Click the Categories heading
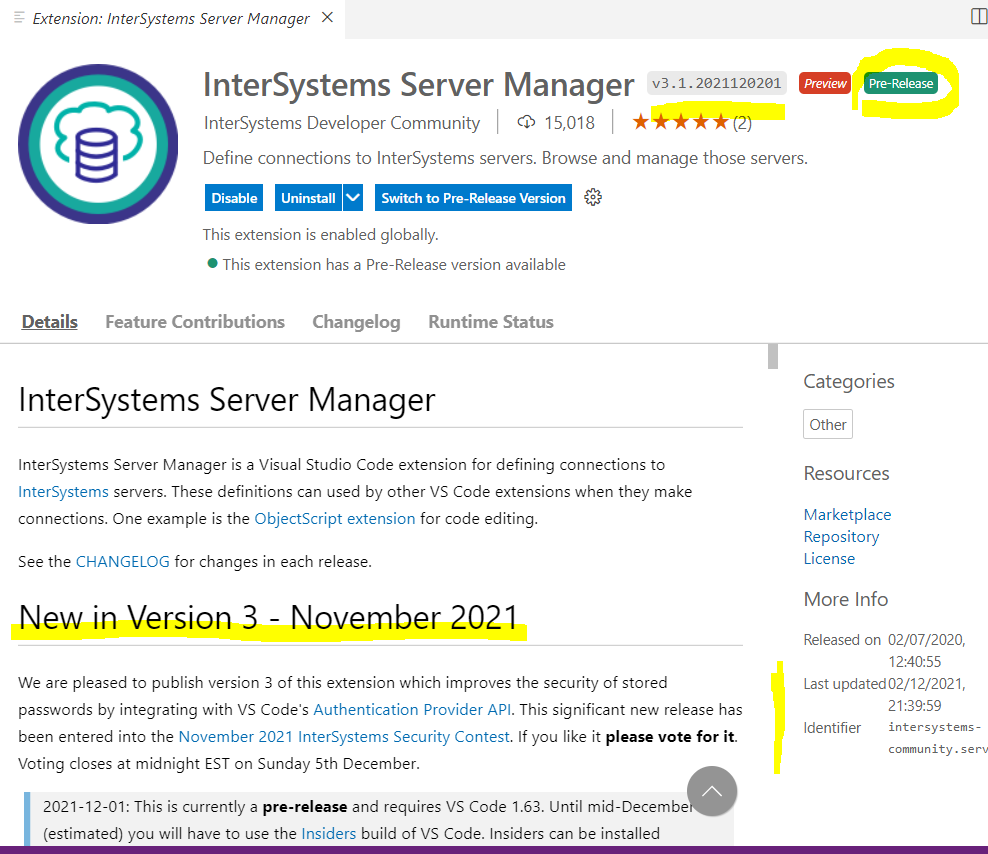 [849, 381]
